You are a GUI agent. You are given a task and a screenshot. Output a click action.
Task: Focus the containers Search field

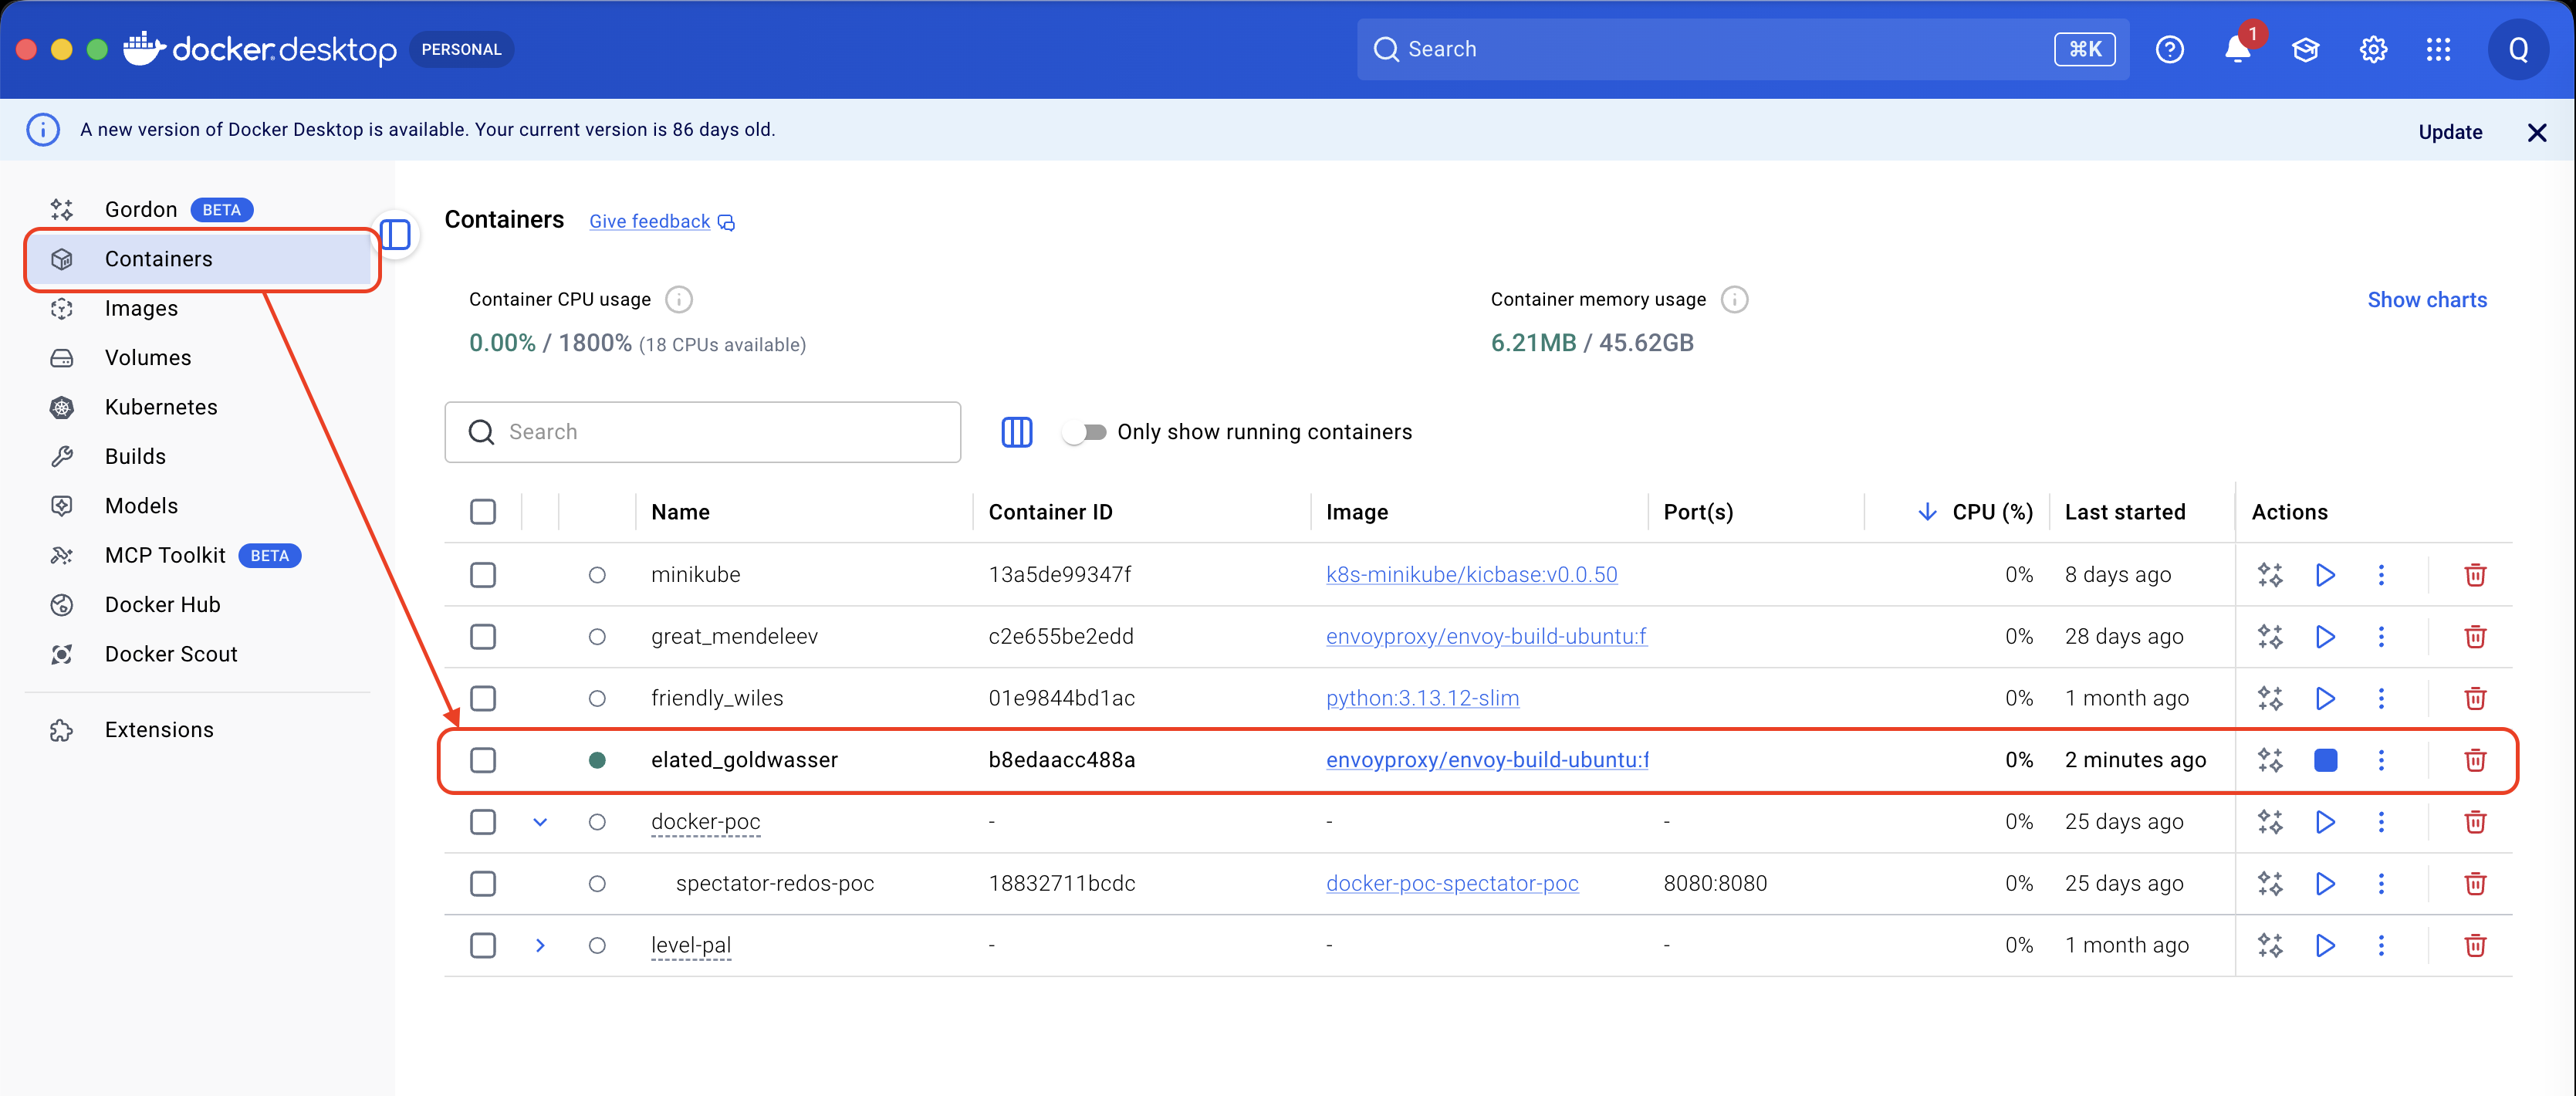click(x=703, y=432)
